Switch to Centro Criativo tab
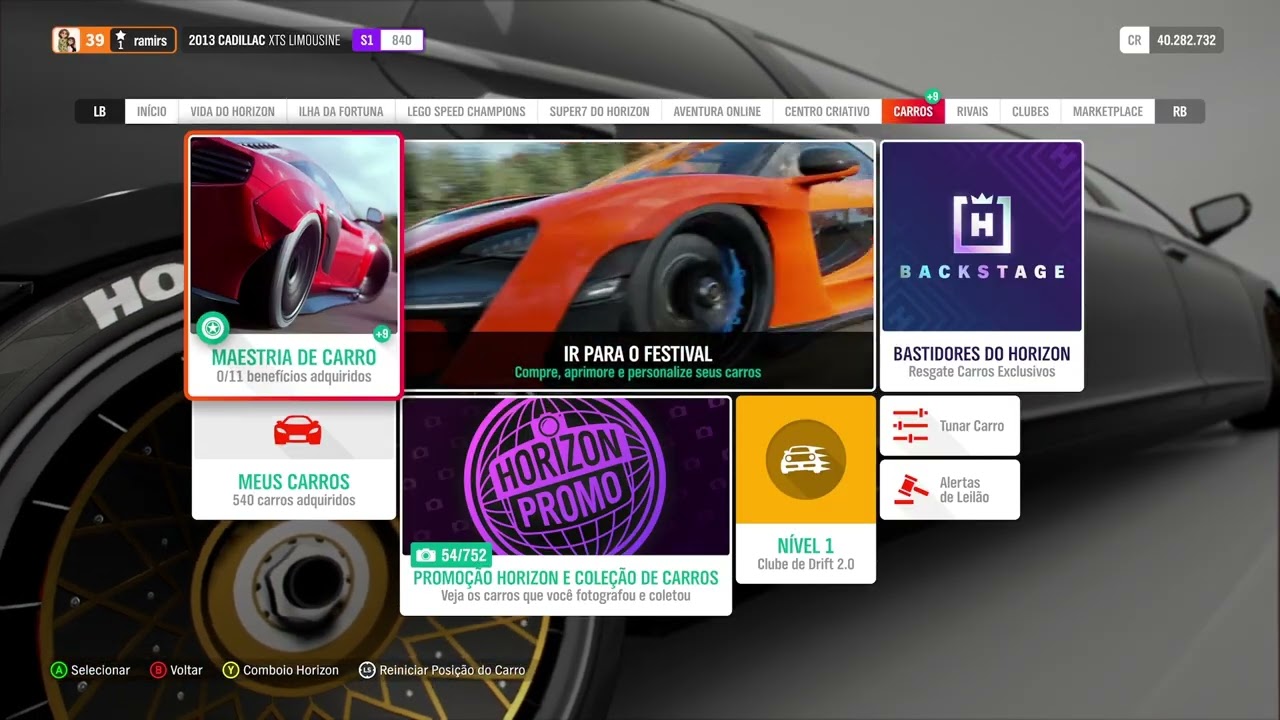Image resolution: width=1280 pixels, height=720 pixels. 827,111
